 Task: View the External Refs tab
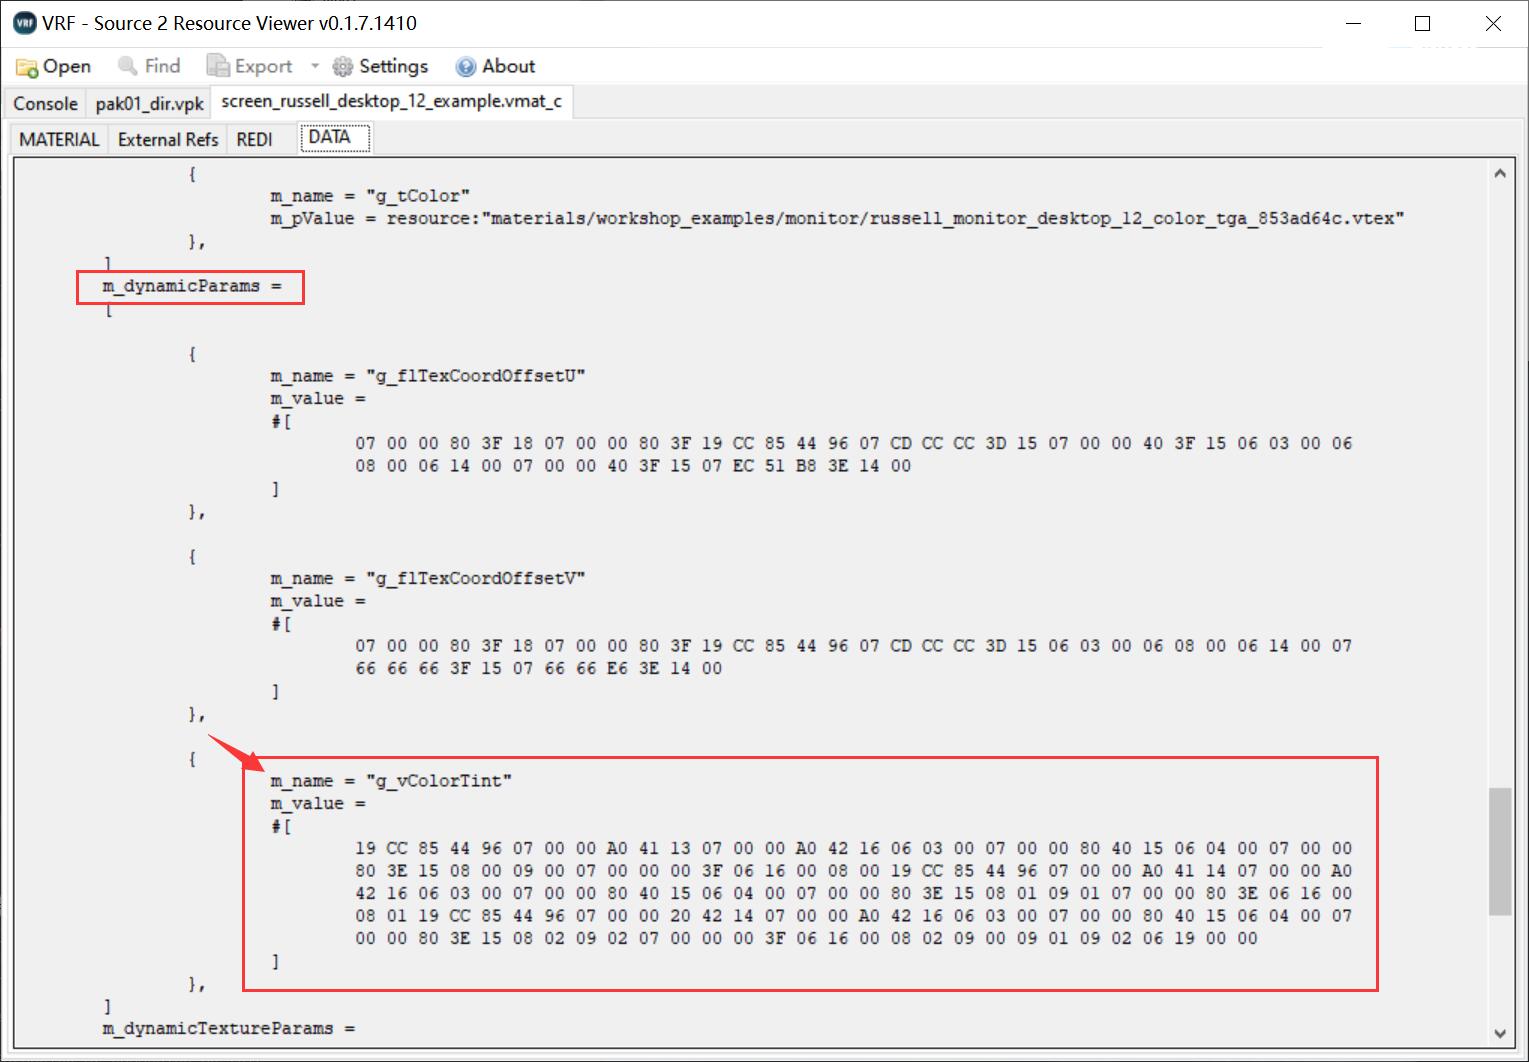pyautogui.click(x=166, y=139)
